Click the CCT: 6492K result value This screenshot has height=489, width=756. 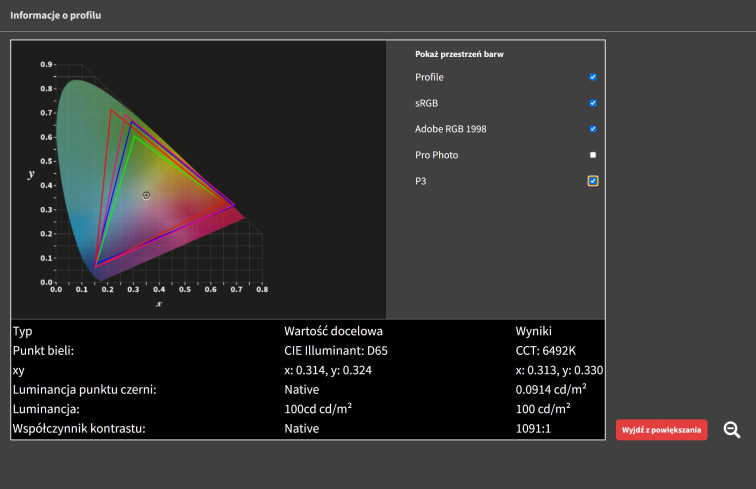[546, 351]
